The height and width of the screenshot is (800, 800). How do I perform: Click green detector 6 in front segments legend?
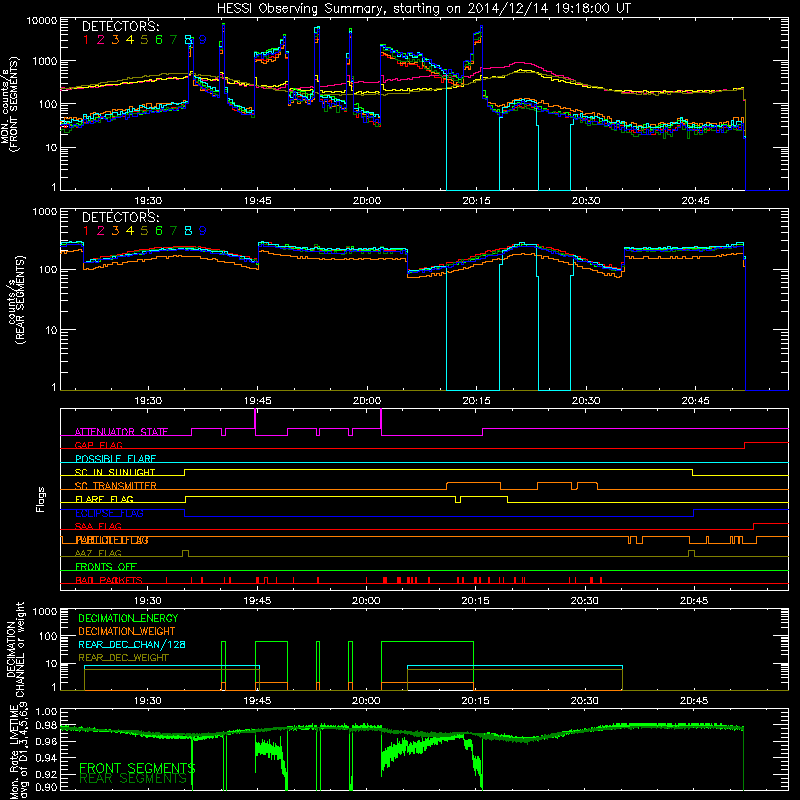159,40
